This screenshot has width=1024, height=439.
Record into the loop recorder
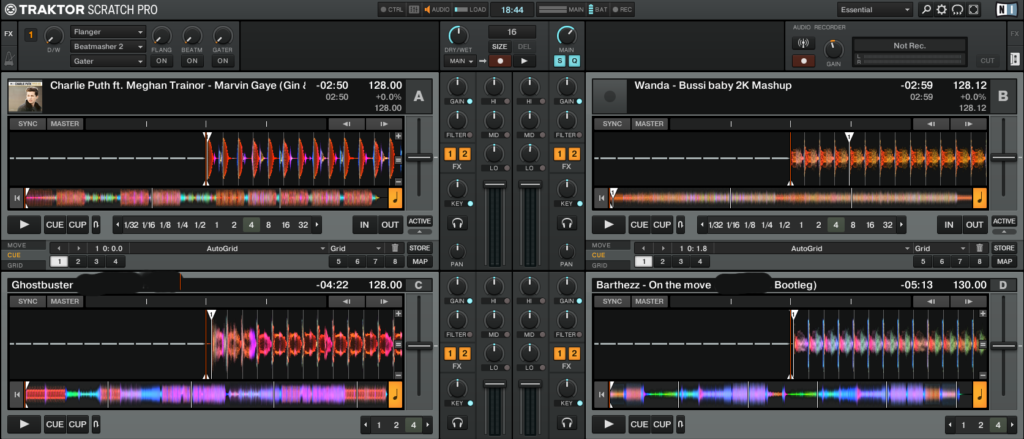[x=500, y=61]
